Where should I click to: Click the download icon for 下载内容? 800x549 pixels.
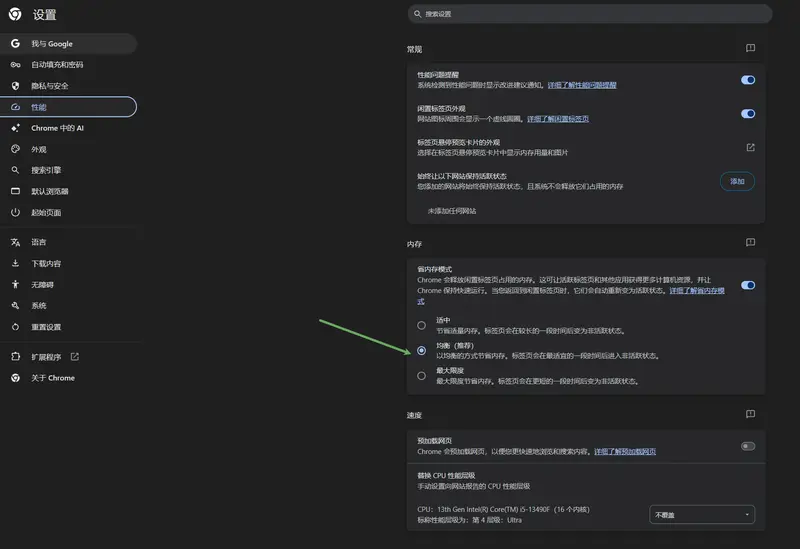pyautogui.click(x=15, y=263)
